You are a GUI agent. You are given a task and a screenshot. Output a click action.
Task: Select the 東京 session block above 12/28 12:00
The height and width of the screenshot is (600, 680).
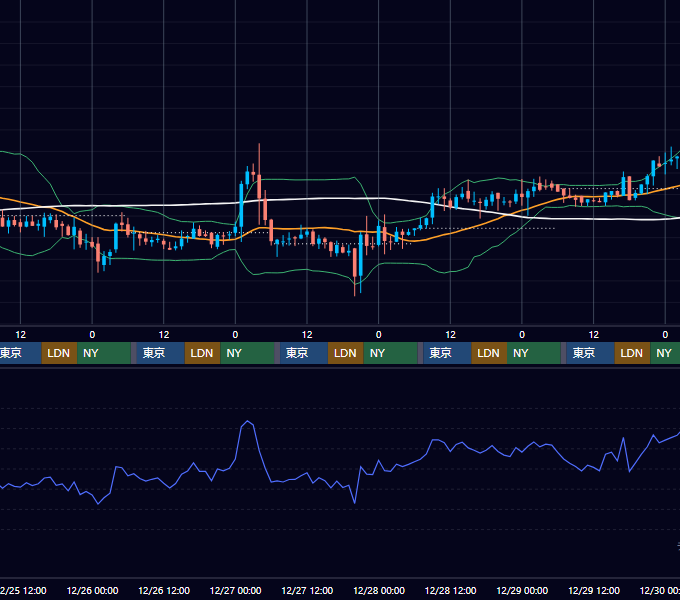[447, 353]
